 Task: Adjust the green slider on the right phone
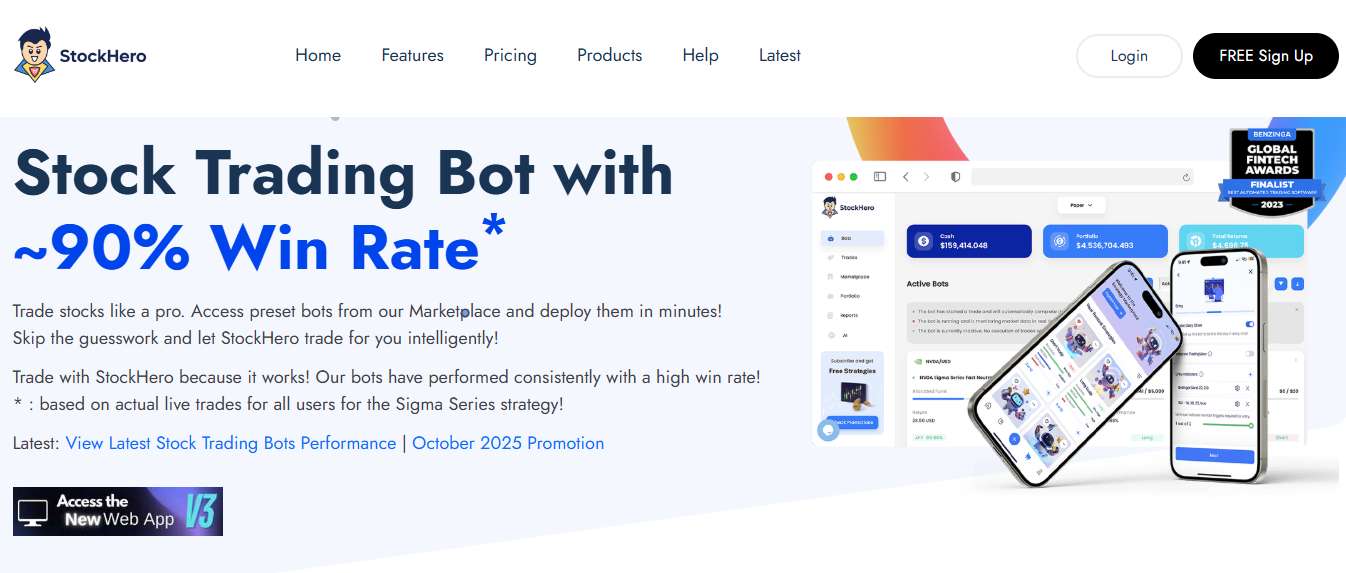coord(1229,425)
